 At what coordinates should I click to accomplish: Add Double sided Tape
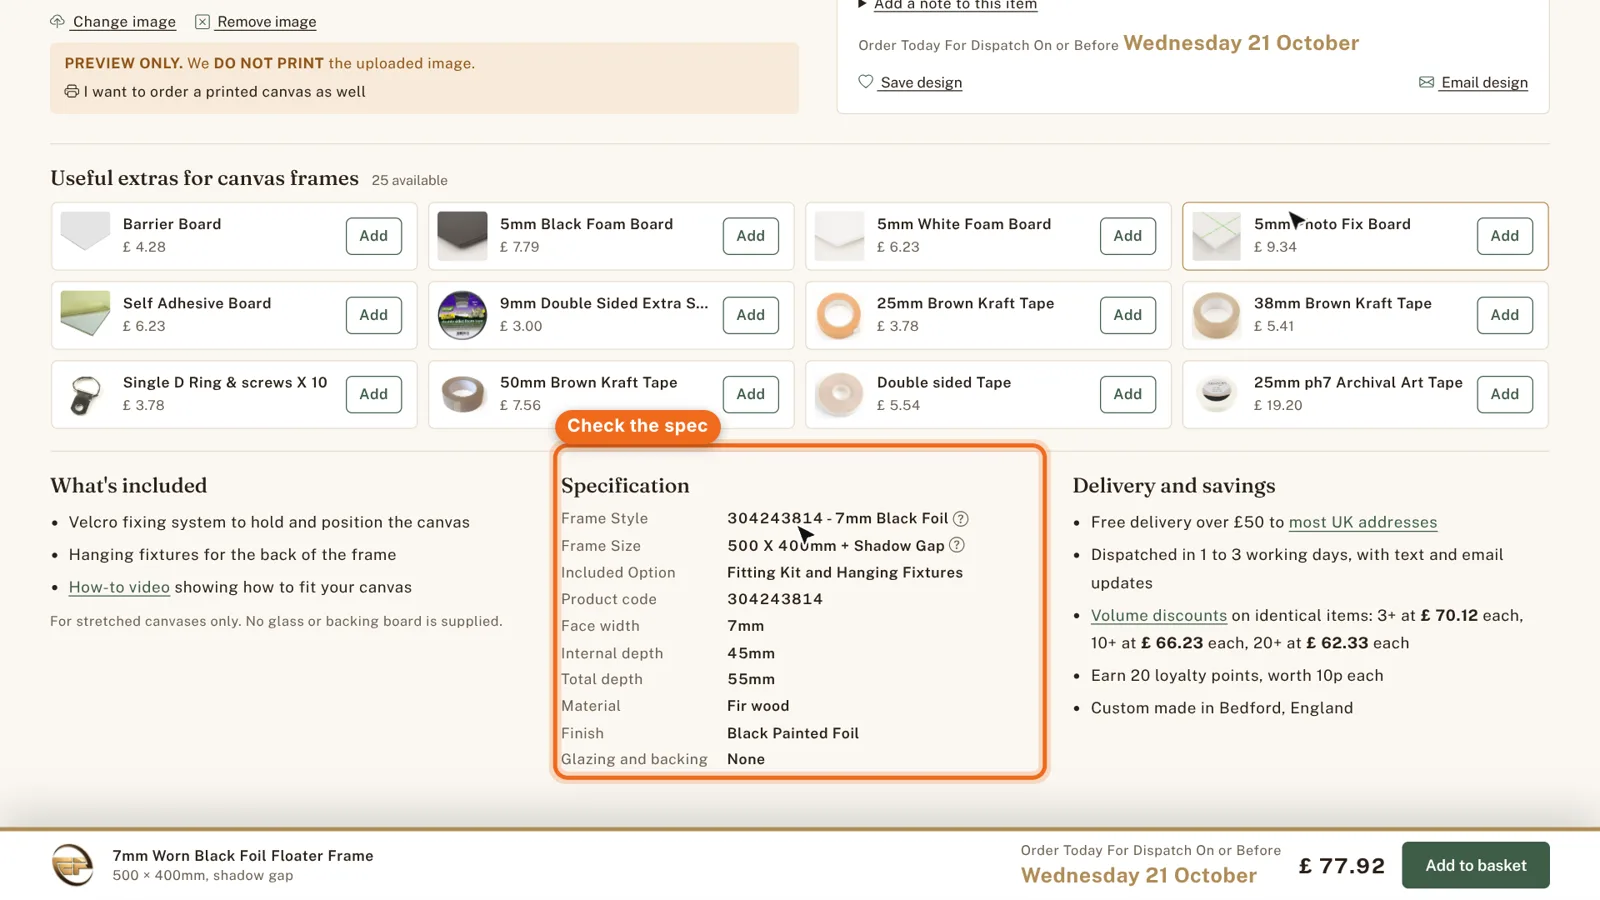[x=1128, y=394]
